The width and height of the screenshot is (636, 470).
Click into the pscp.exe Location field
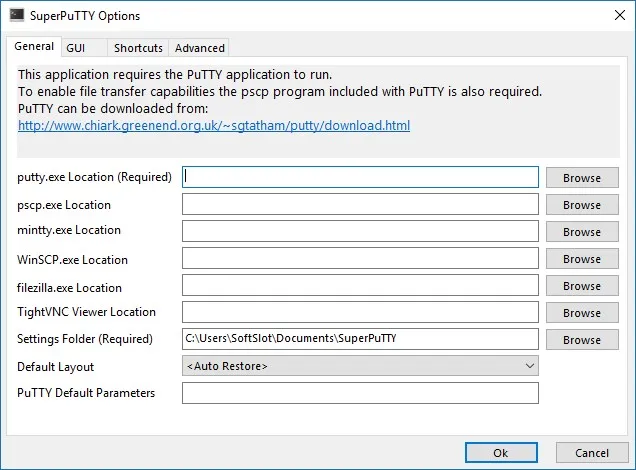pyautogui.click(x=360, y=204)
